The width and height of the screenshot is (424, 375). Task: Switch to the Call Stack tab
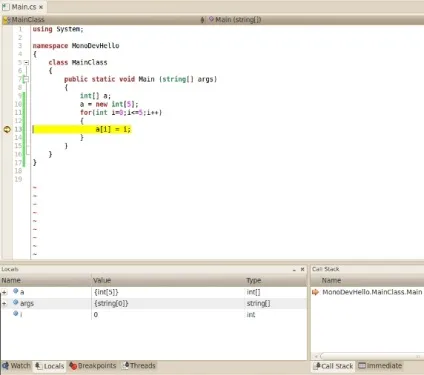tap(333, 366)
